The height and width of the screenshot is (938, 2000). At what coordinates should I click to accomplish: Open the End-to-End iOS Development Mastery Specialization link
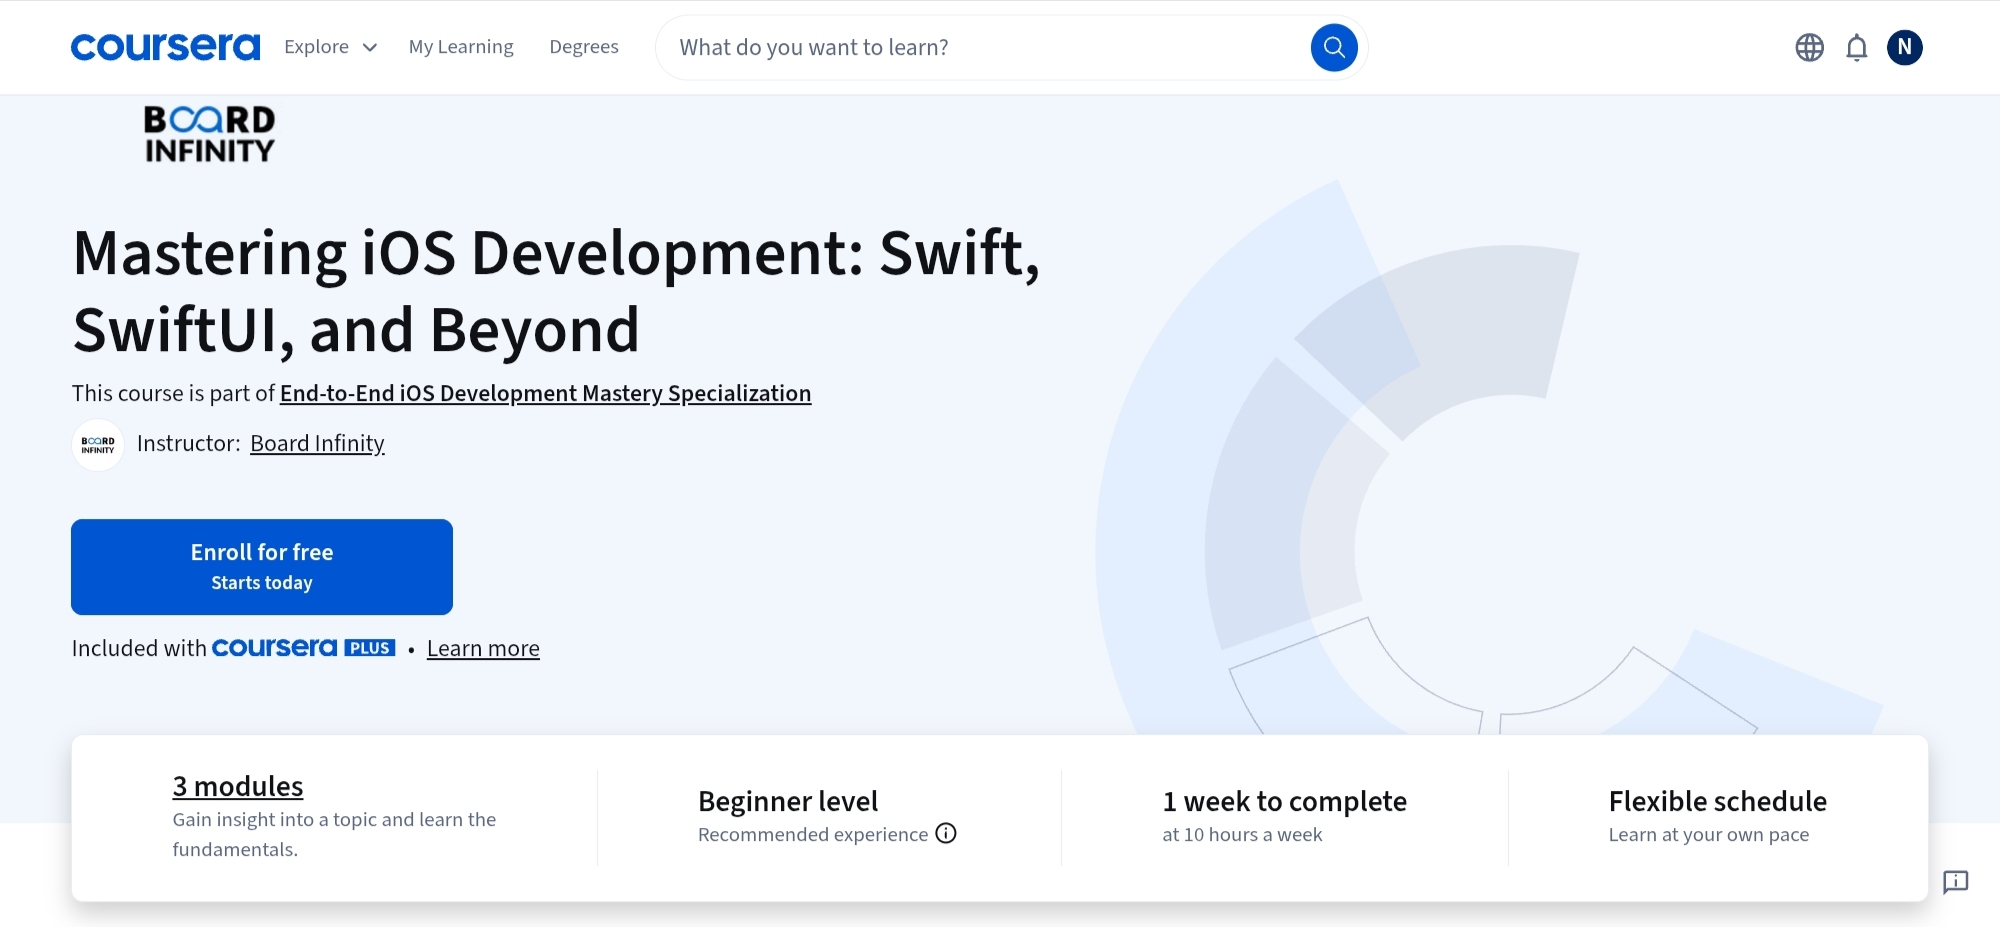[x=545, y=393]
